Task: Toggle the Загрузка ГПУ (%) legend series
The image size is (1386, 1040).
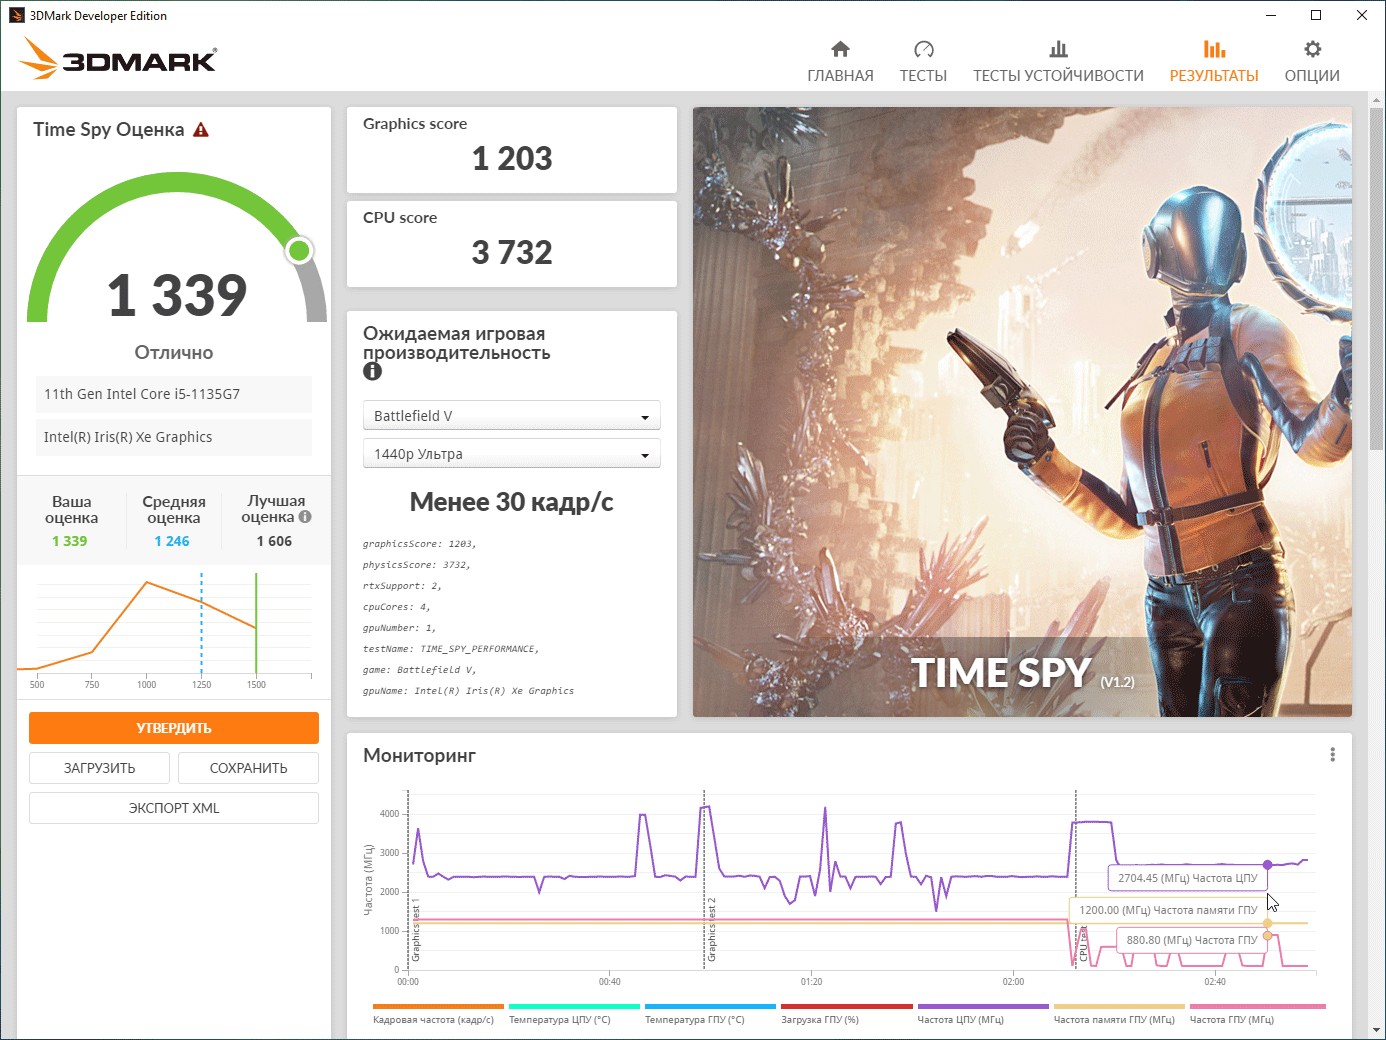Action: click(x=846, y=1015)
